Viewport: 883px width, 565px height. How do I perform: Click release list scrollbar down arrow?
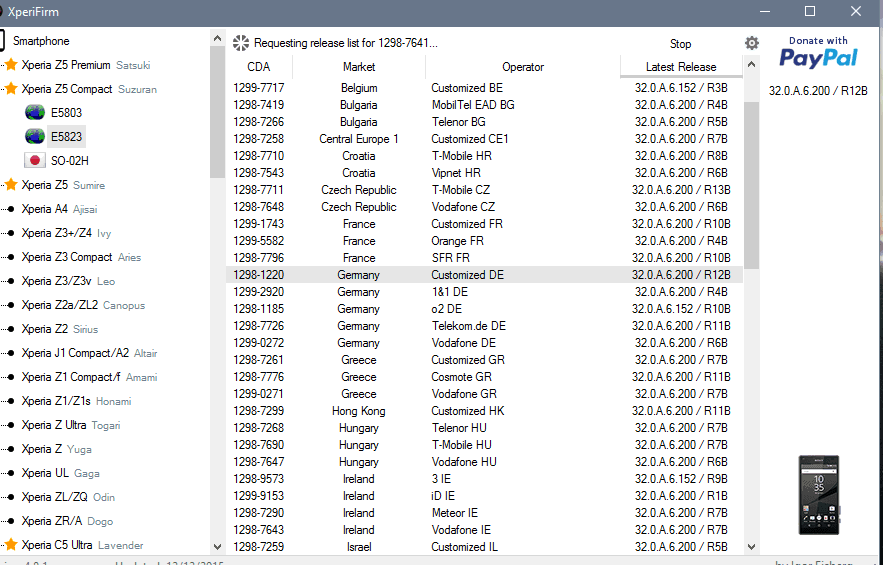pos(751,546)
